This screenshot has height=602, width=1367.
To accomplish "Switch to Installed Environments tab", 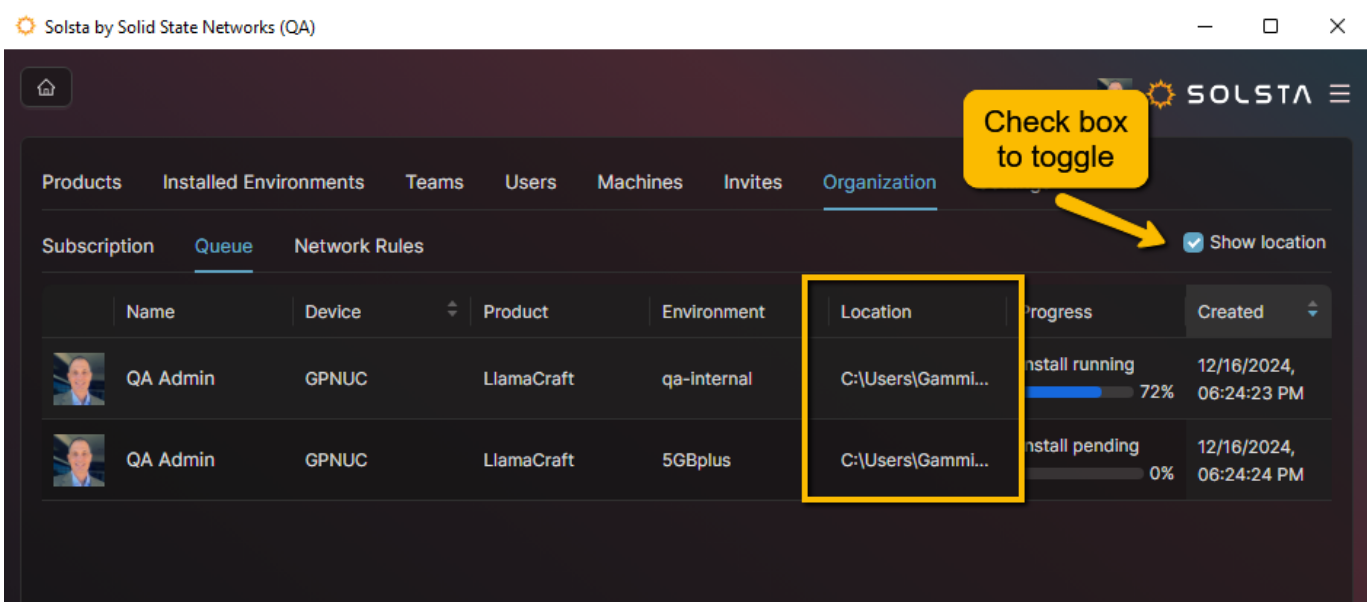I will point(263,182).
